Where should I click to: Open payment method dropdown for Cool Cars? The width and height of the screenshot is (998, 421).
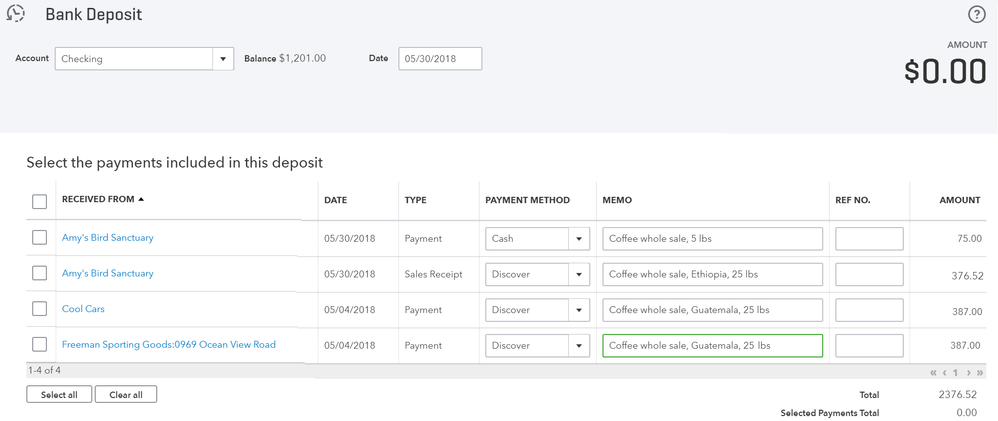(x=578, y=310)
